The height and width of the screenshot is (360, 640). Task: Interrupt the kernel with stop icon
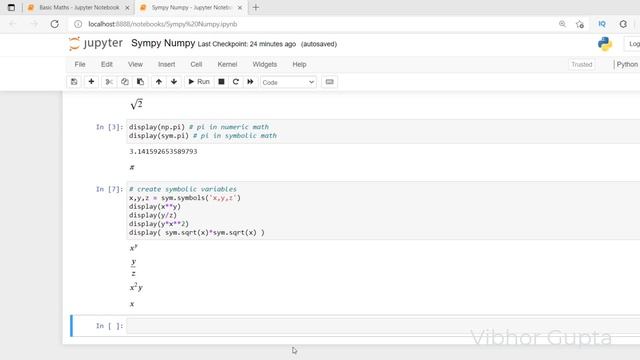(221, 82)
